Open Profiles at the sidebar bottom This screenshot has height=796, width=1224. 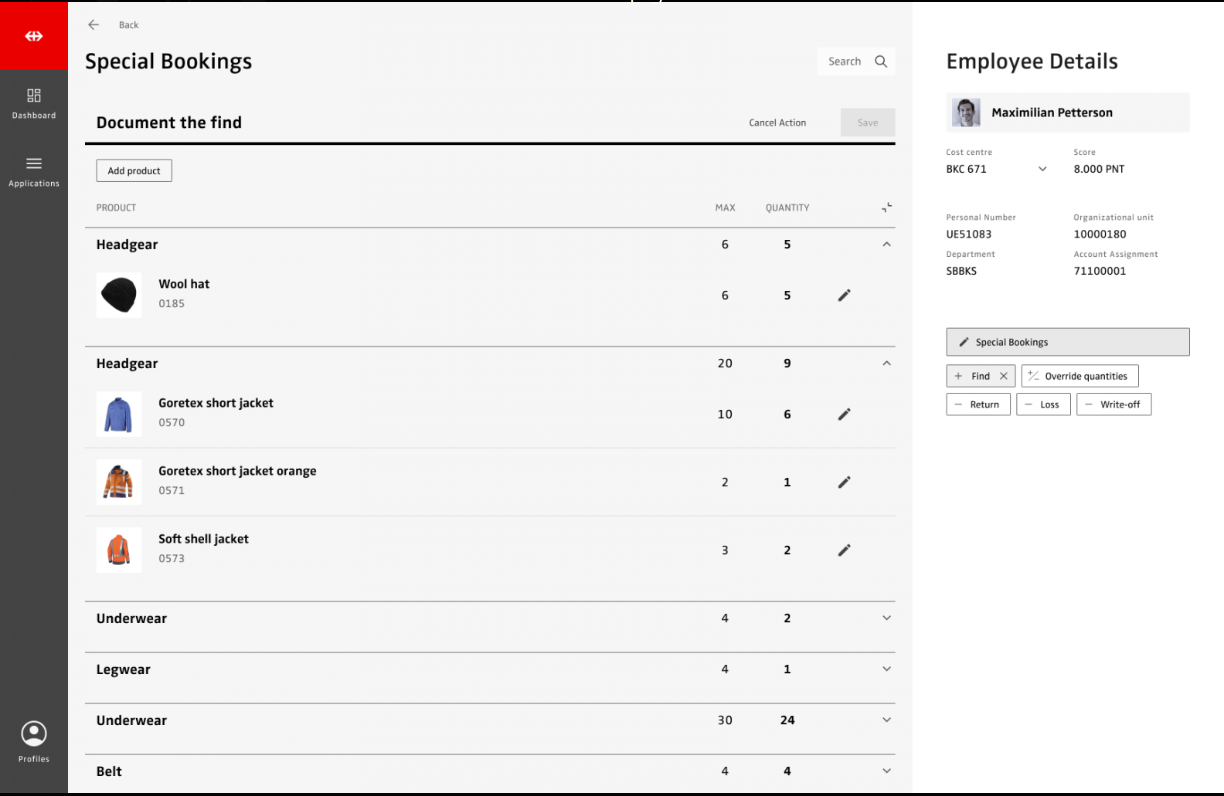coord(34,742)
